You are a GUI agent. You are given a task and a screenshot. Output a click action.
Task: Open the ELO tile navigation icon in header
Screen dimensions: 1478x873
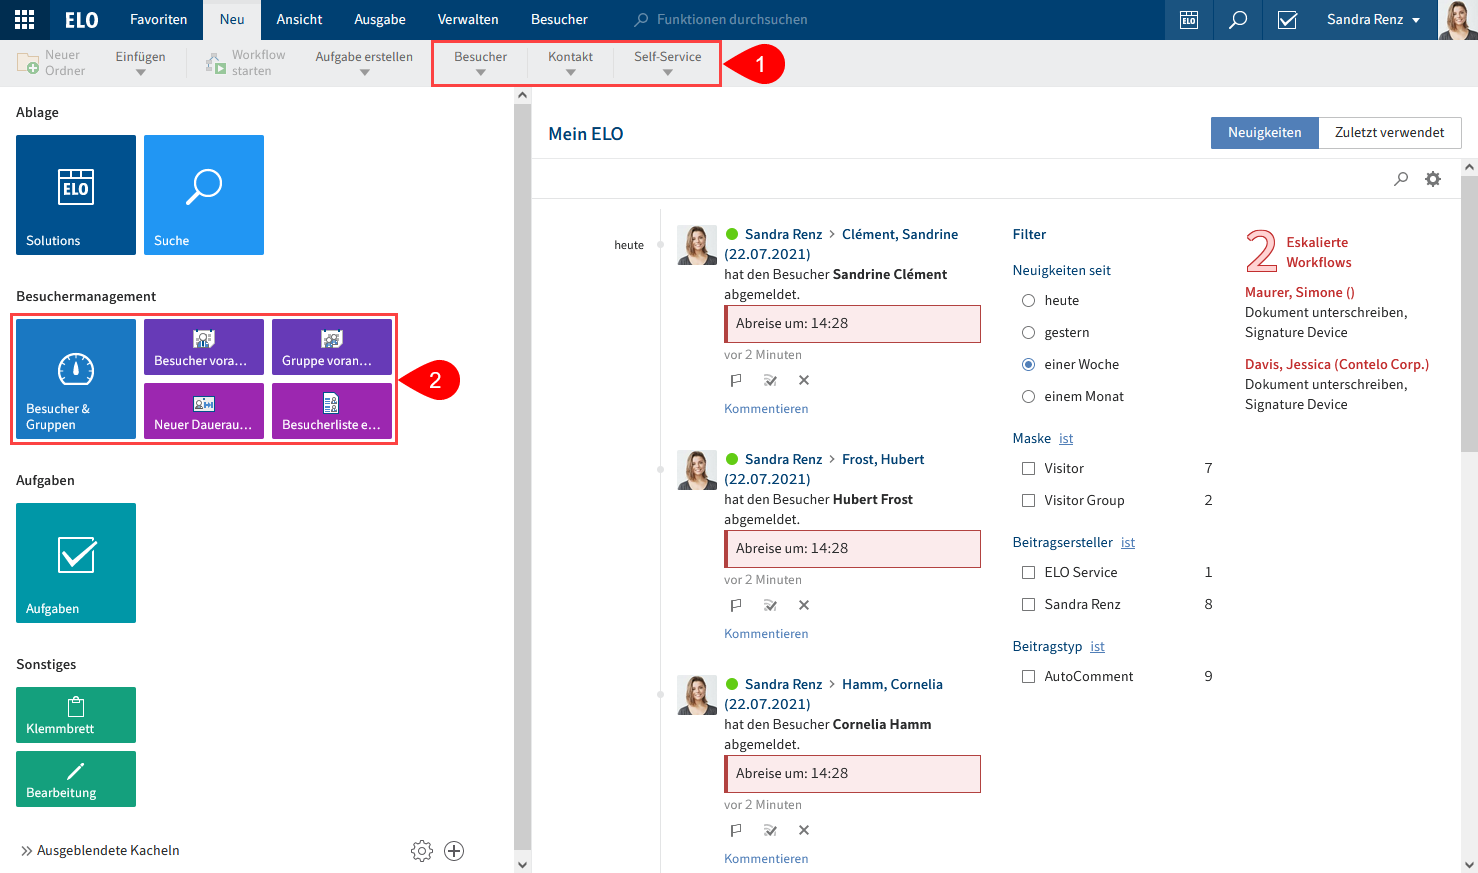click(1189, 19)
